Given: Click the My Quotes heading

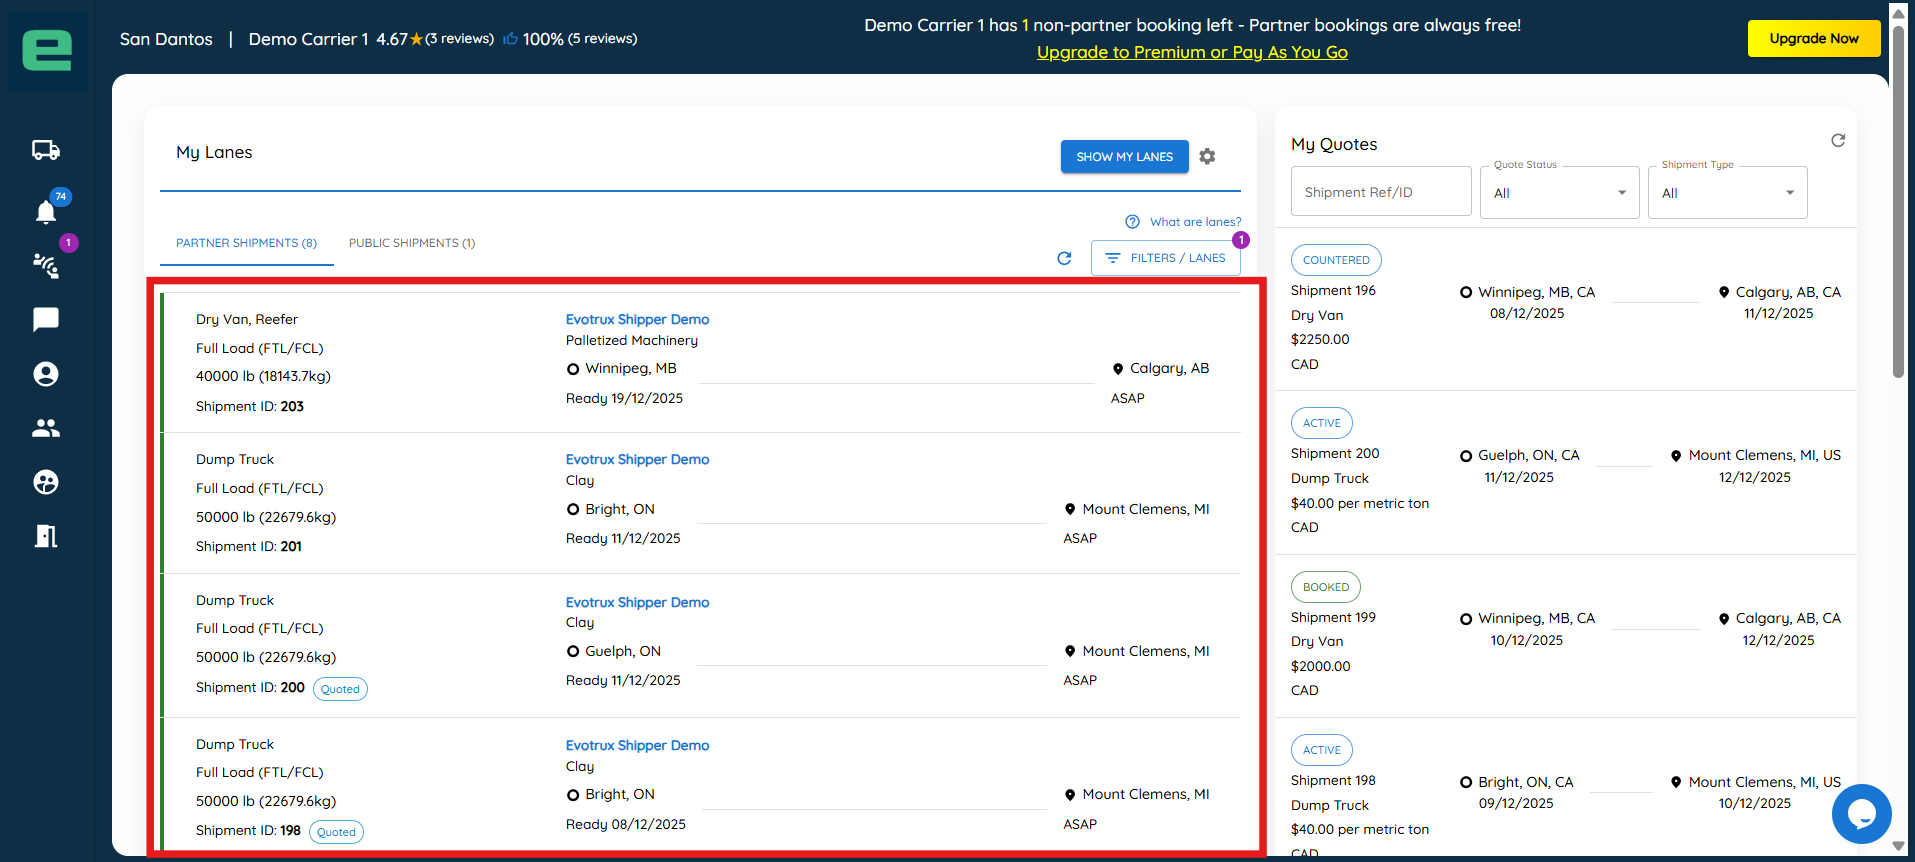Looking at the screenshot, I should (x=1334, y=144).
